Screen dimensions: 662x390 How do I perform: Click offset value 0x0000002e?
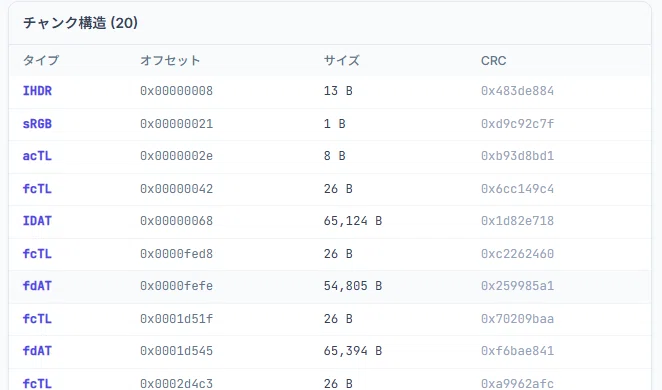[176, 156]
